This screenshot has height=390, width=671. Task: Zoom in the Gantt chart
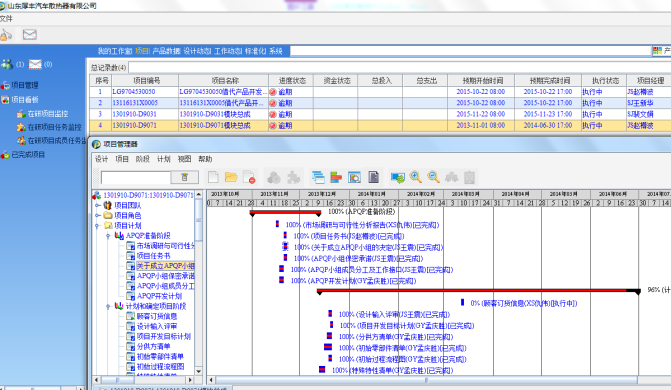click(x=416, y=177)
